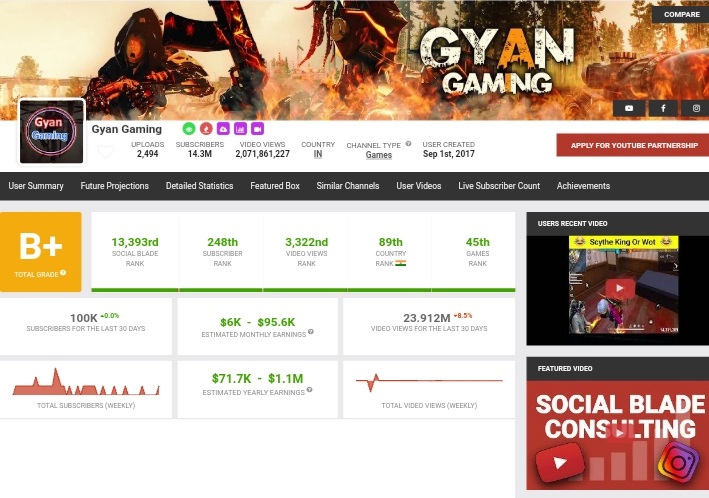Open the channel's Facebook link icon
This screenshot has width=709, height=498.
663,108
